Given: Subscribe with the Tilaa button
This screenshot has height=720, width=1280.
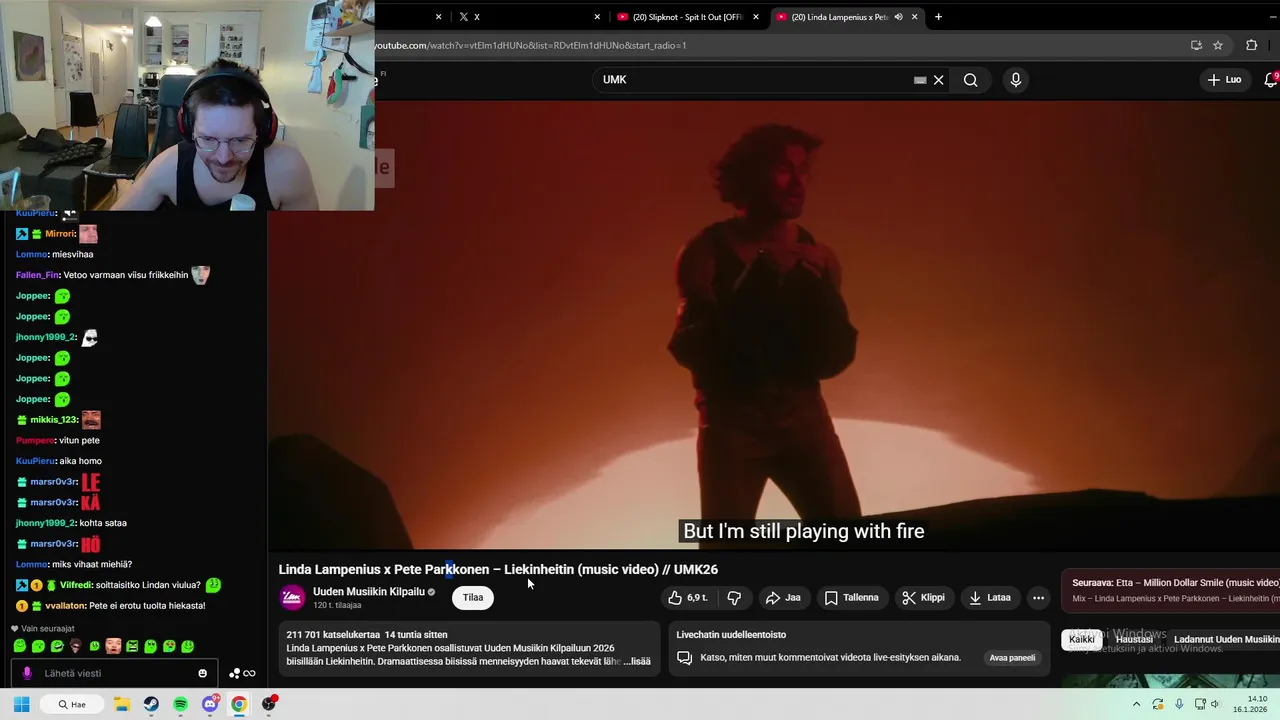Looking at the screenshot, I should 473,598.
